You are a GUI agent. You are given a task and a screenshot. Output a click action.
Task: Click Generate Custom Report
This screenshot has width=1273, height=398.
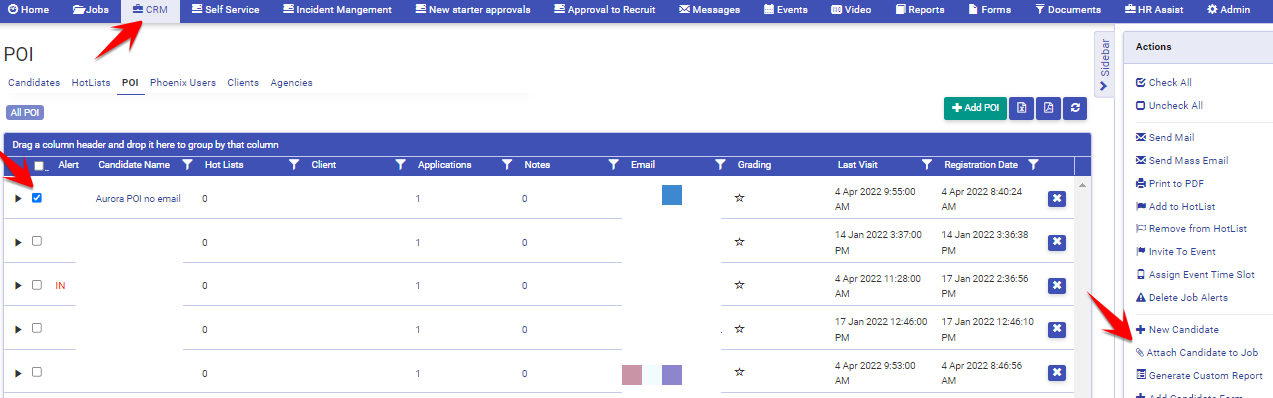coord(1199,375)
